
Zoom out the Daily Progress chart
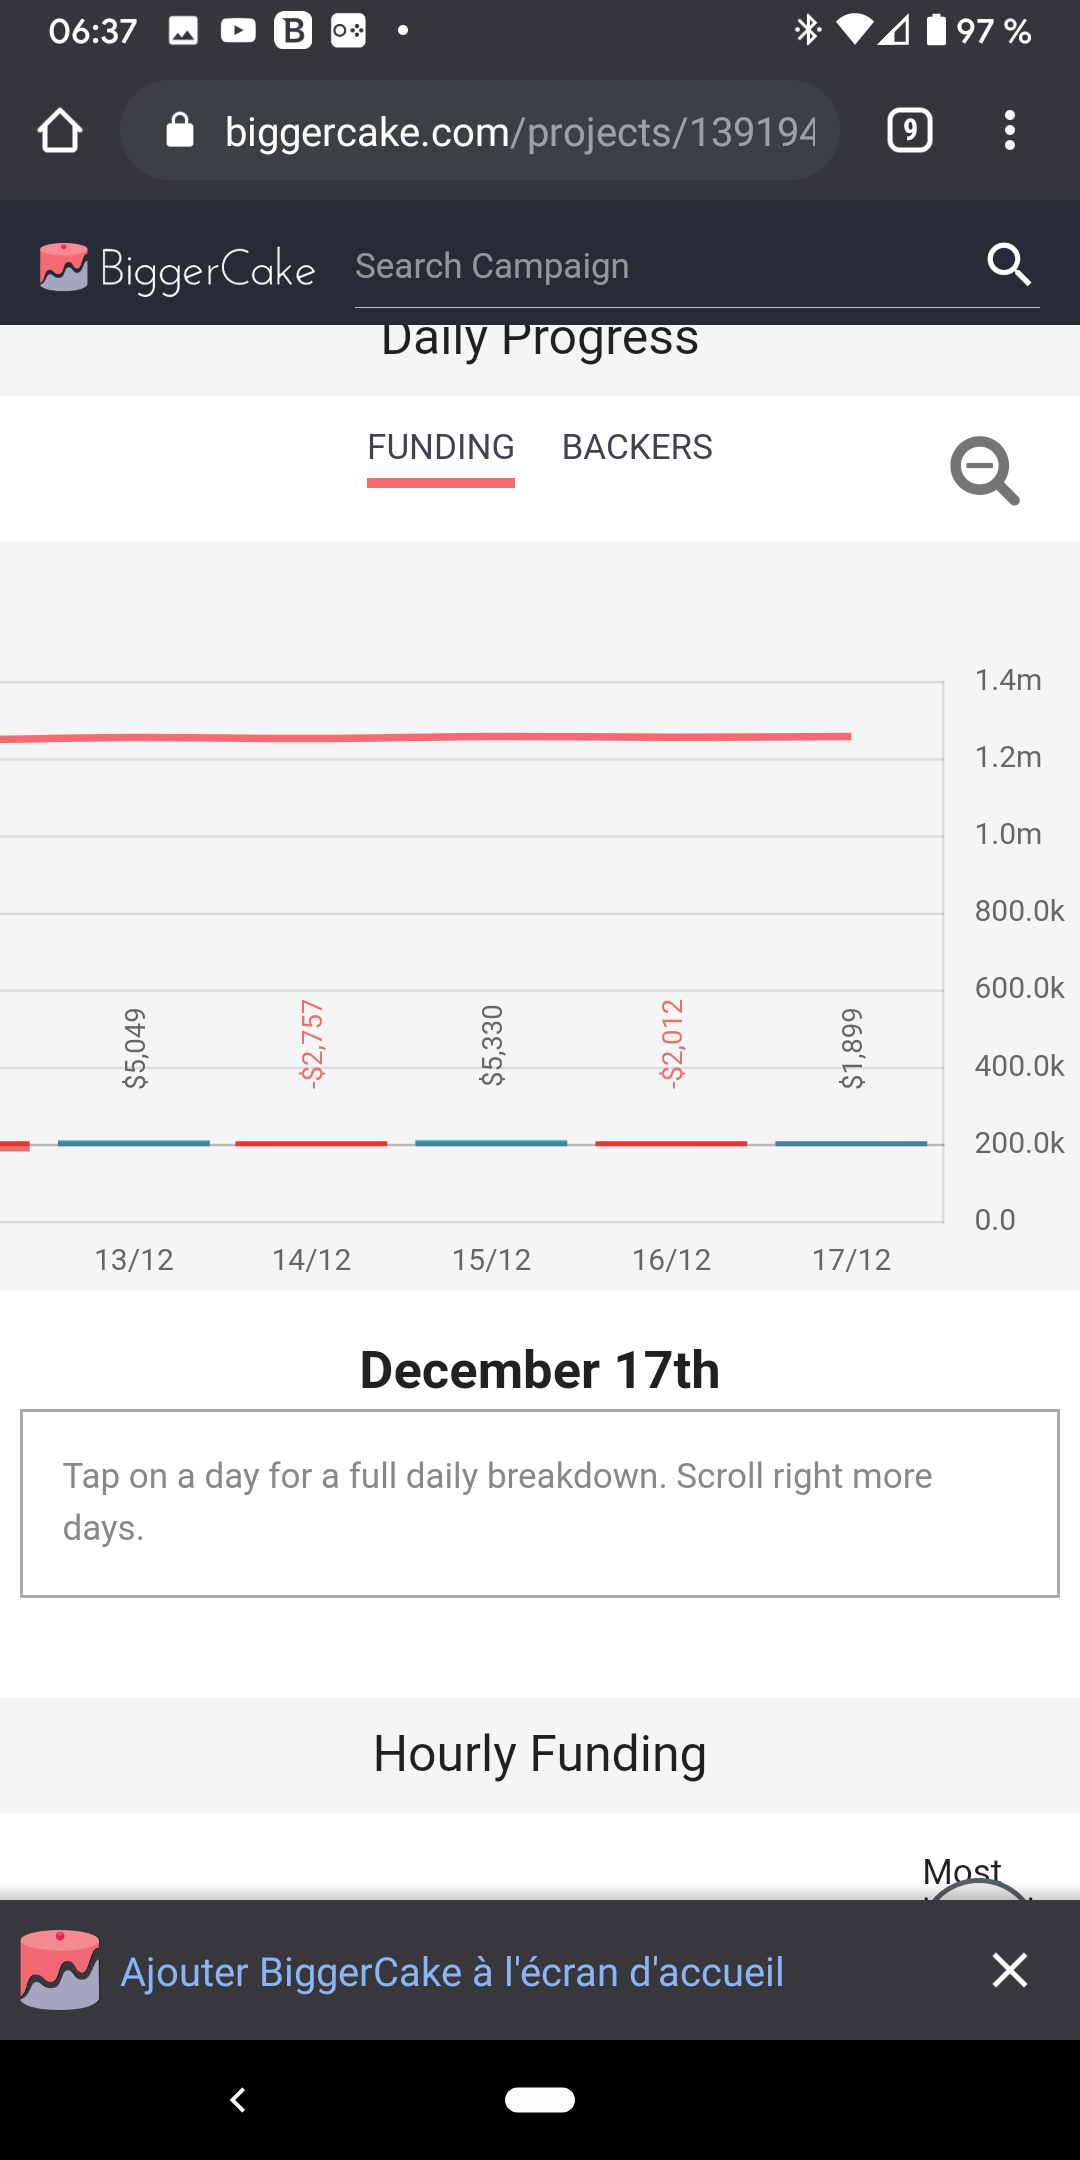coord(985,470)
